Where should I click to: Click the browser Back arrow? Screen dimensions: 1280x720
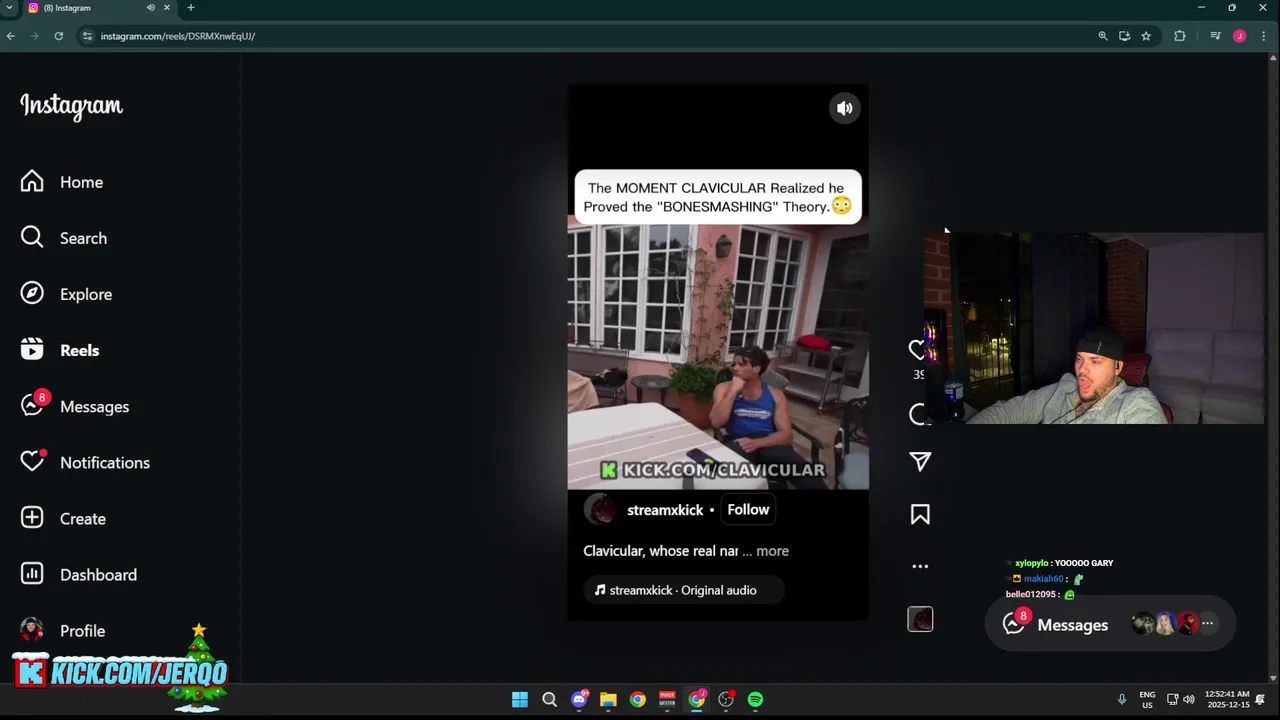coord(10,36)
